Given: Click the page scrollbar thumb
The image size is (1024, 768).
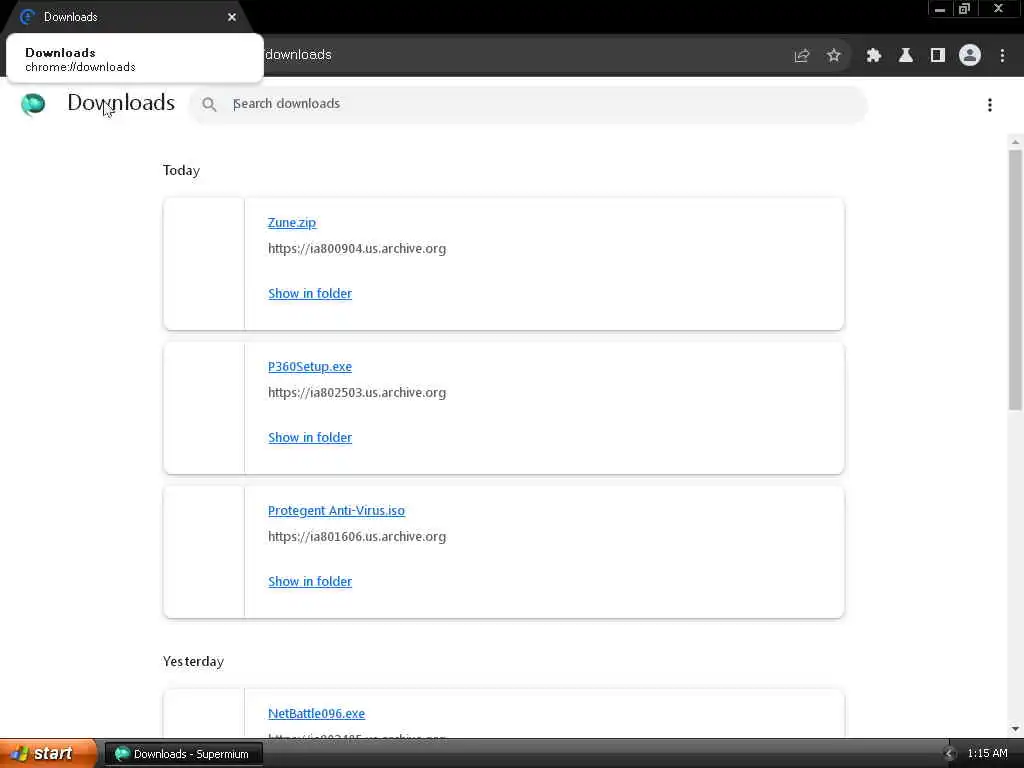Looking at the screenshot, I should click(x=1015, y=280).
